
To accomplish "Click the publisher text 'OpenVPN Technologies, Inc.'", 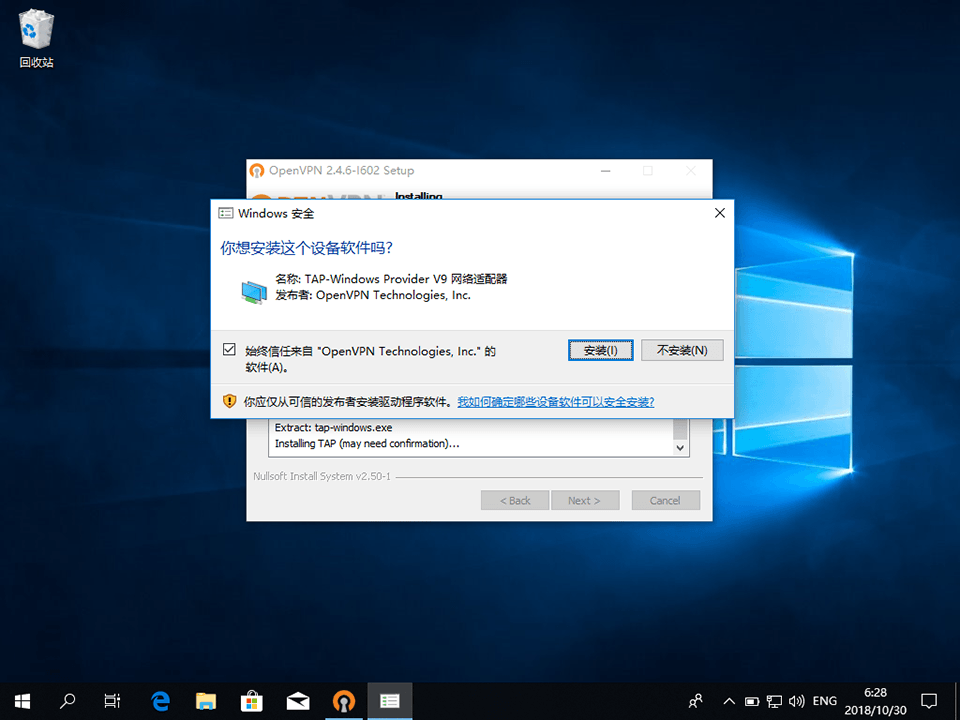I will point(393,295).
